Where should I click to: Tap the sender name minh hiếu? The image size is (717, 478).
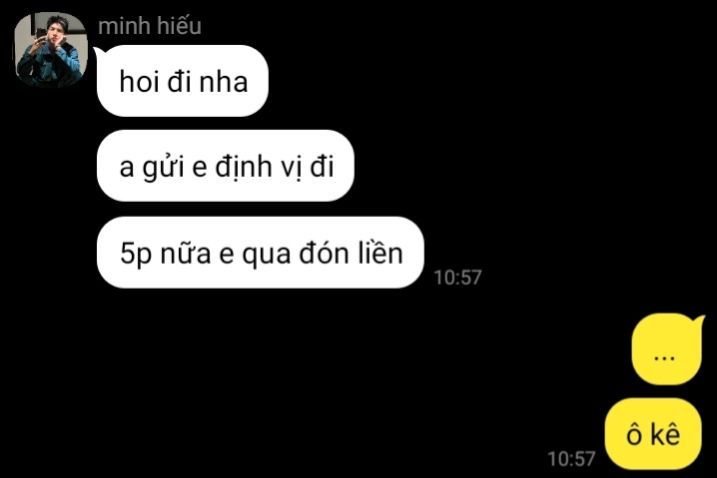150,25
